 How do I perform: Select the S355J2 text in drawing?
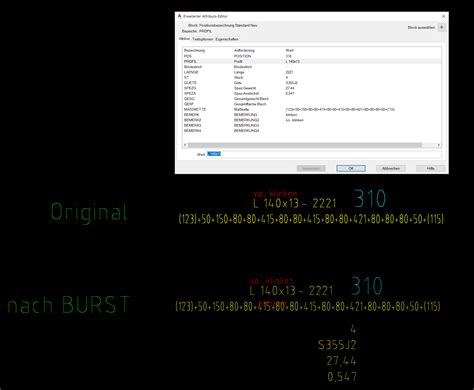pos(337,345)
